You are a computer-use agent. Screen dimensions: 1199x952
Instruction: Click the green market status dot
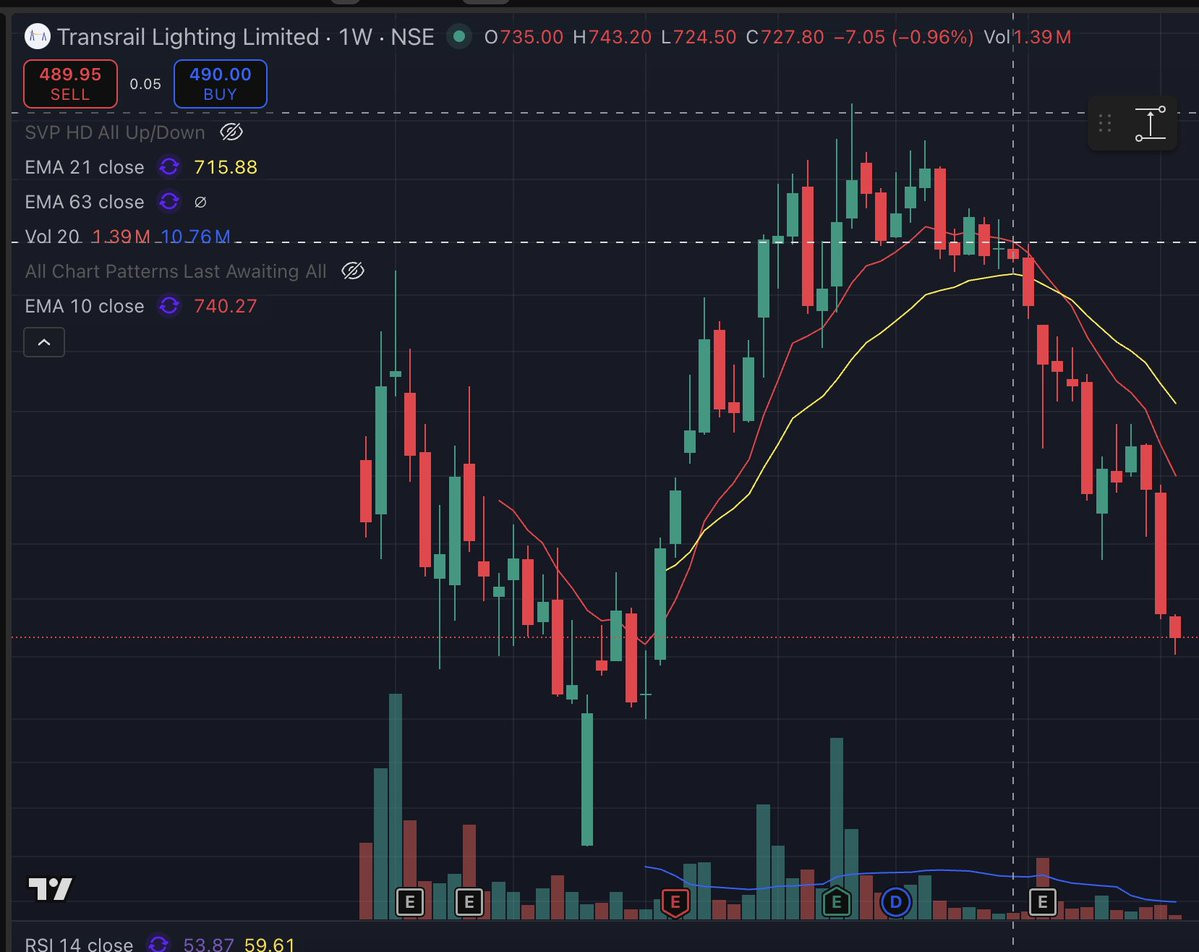[x=459, y=35]
